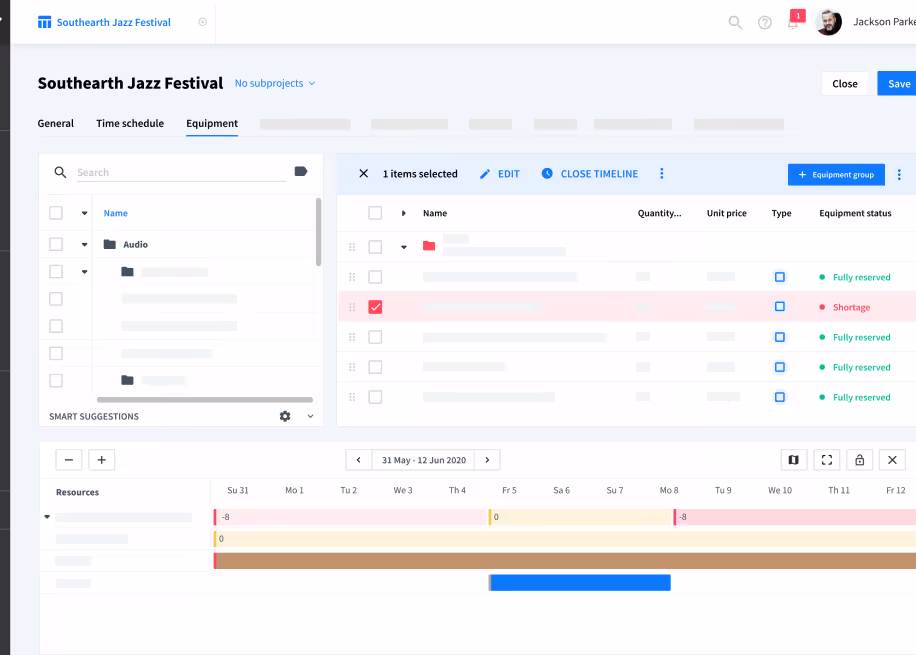Expand the dropdown arrow next to Name in tree
Image resolution: width=916 pixels, height=655 pixels.
click(x=85, y=213)
